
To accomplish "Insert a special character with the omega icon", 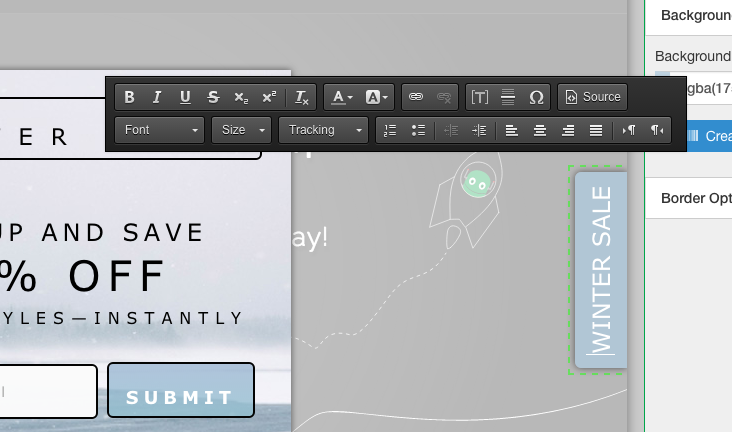I will click(x=536, y=97).
